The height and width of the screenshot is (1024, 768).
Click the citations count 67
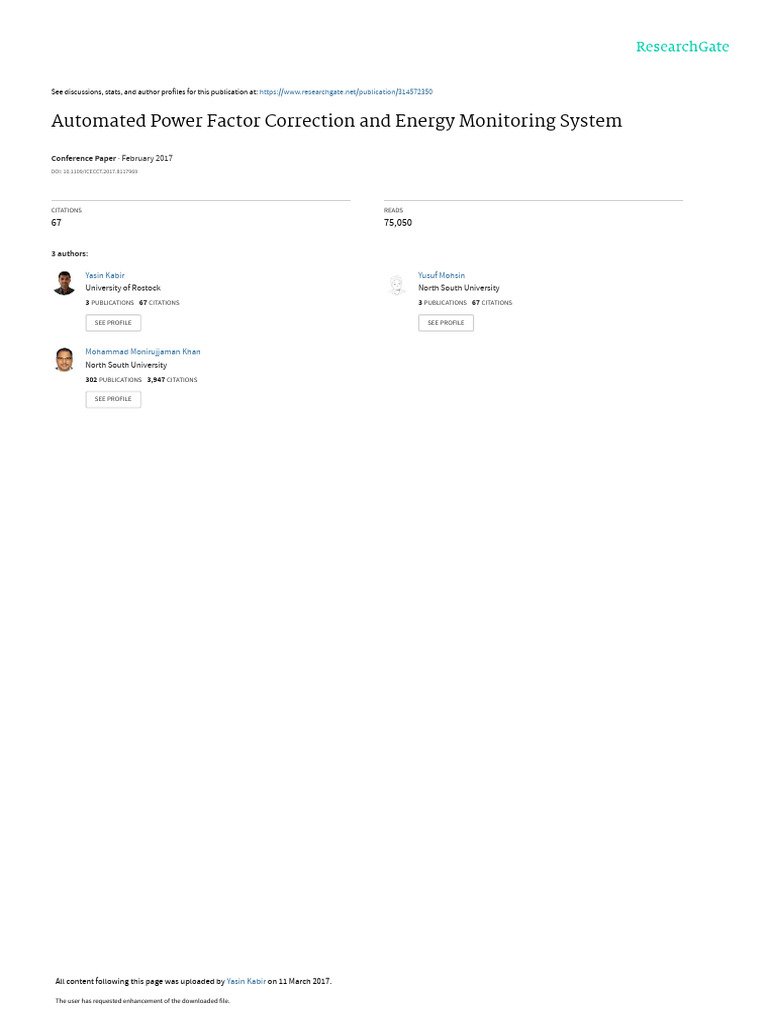(56, 223)
